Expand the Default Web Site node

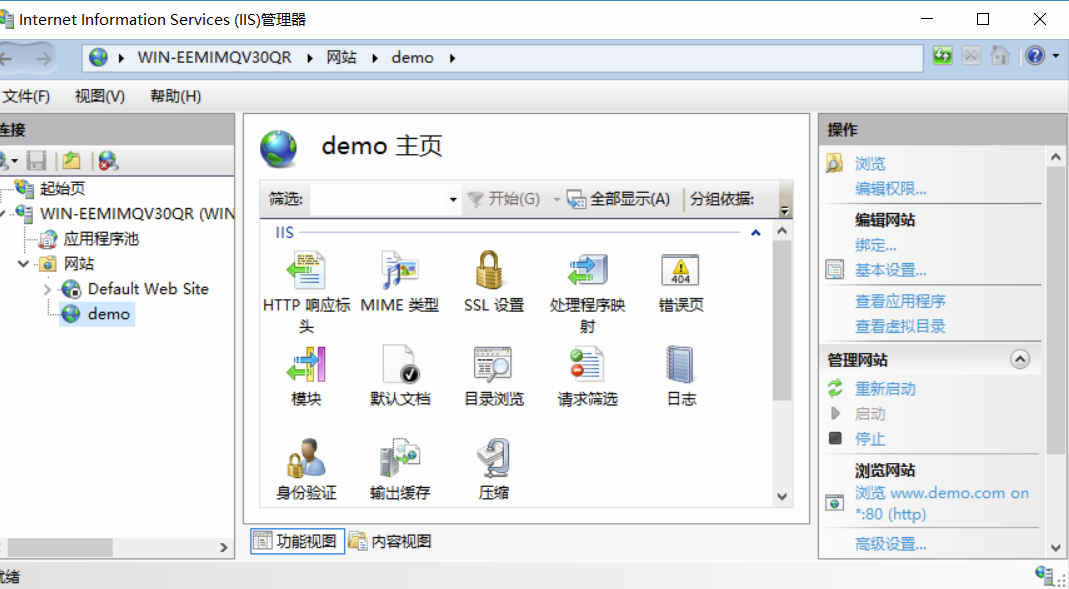pos(46,289)
